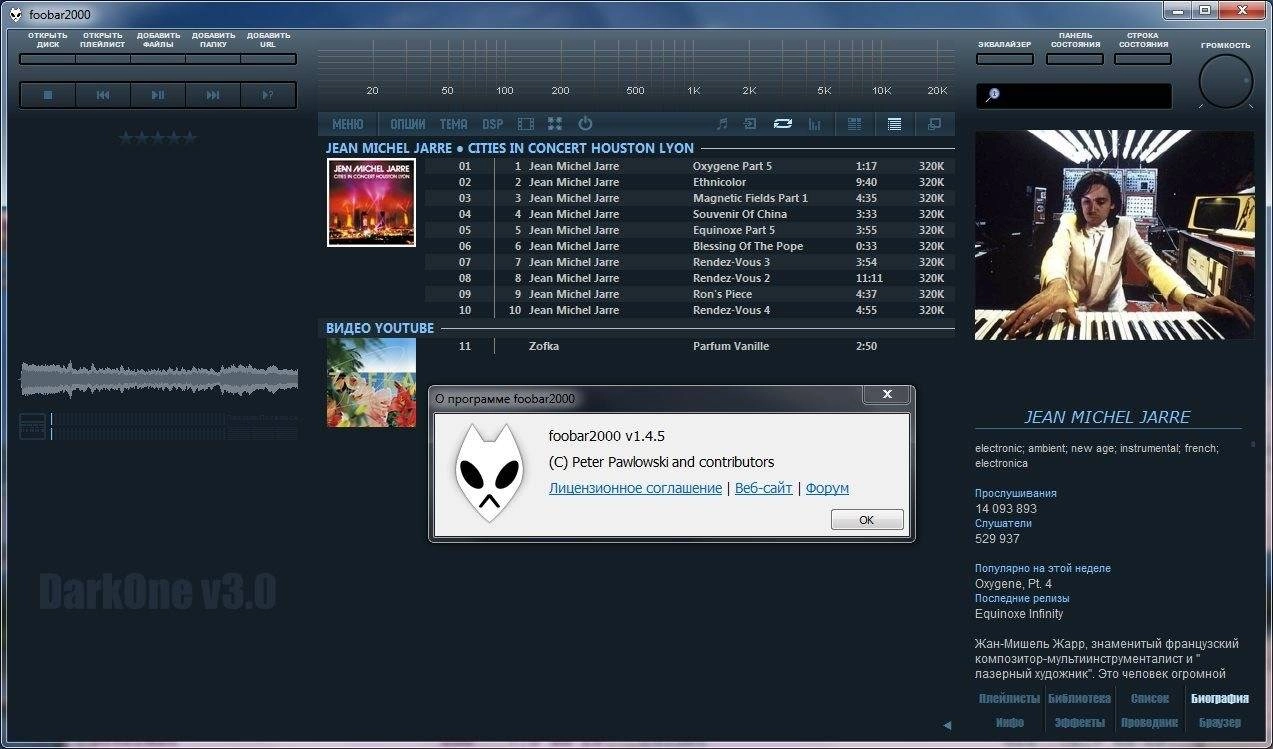1273x749 pixels.
Task: Open the ТЕМА menu
Action: [x=453, y=124]
